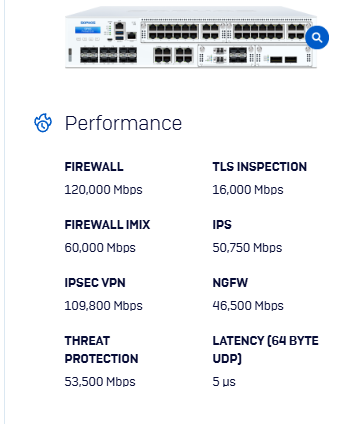
Task: Click the 46,500 Mbps NGFW value
Action: [248, 306]
